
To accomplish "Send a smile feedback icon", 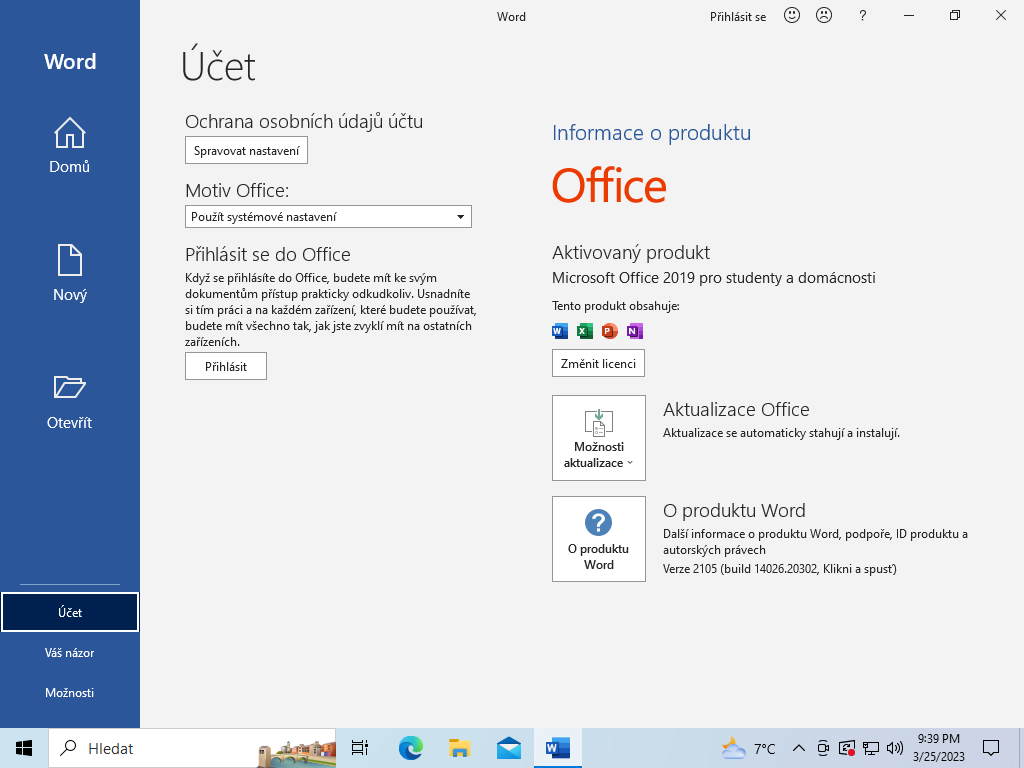I will [792, 16].
